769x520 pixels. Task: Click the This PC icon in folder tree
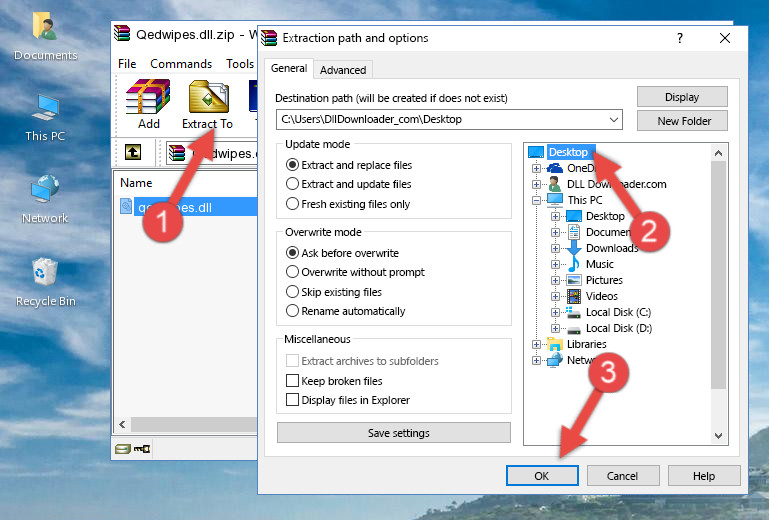point(555,200)
